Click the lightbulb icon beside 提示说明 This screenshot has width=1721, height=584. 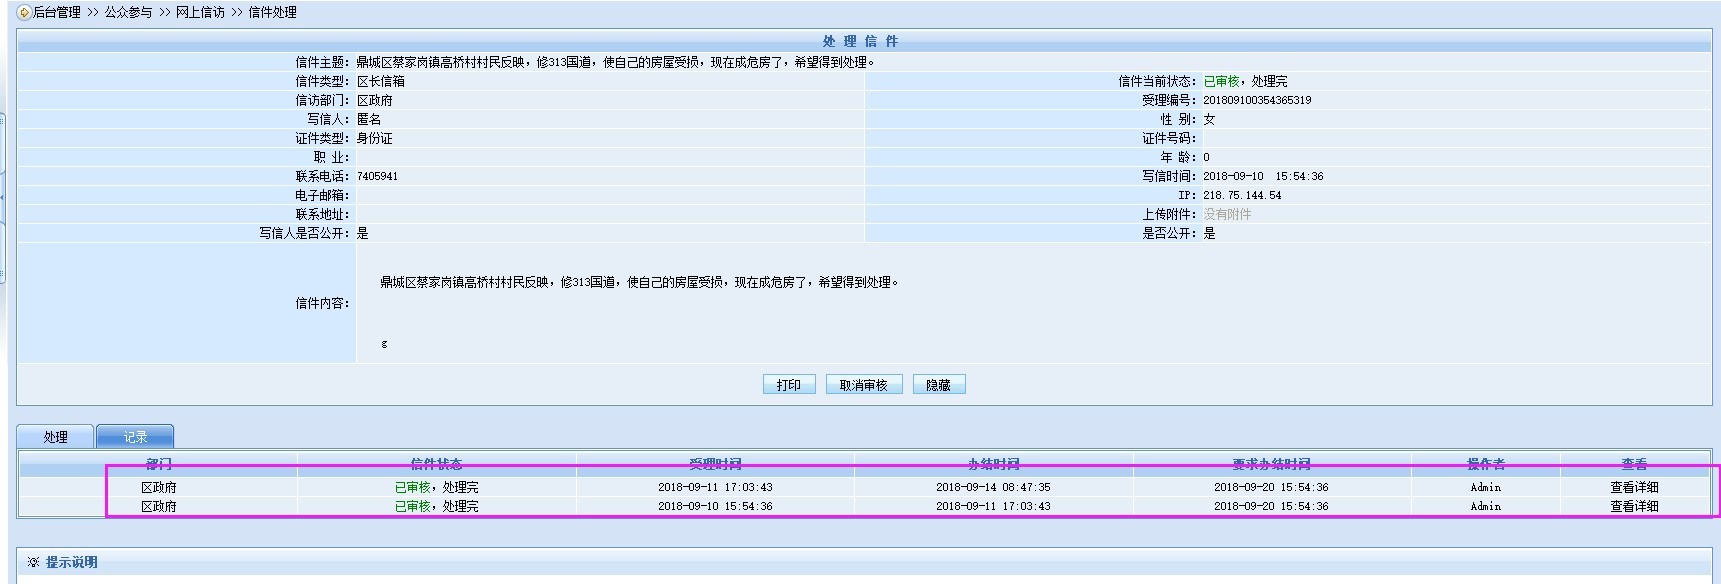tap(33, 562)
